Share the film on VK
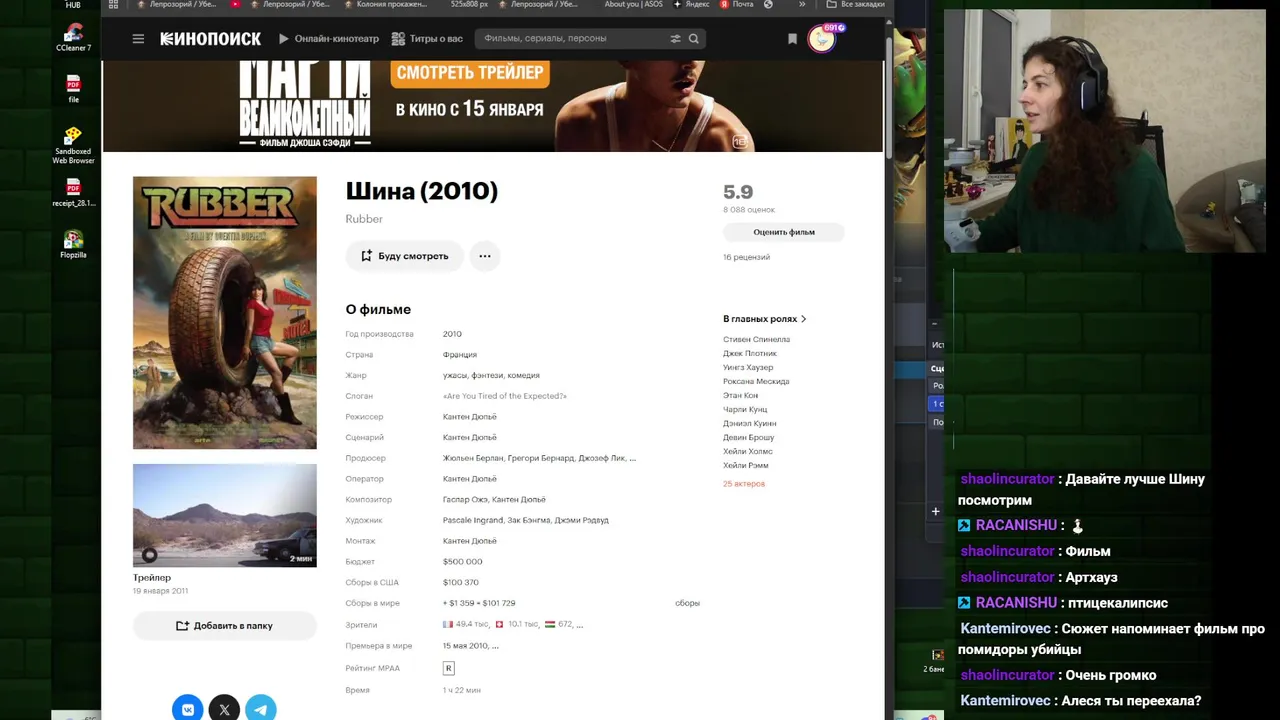The width and height of the screenshot is (1280, 720). (188, 709)
